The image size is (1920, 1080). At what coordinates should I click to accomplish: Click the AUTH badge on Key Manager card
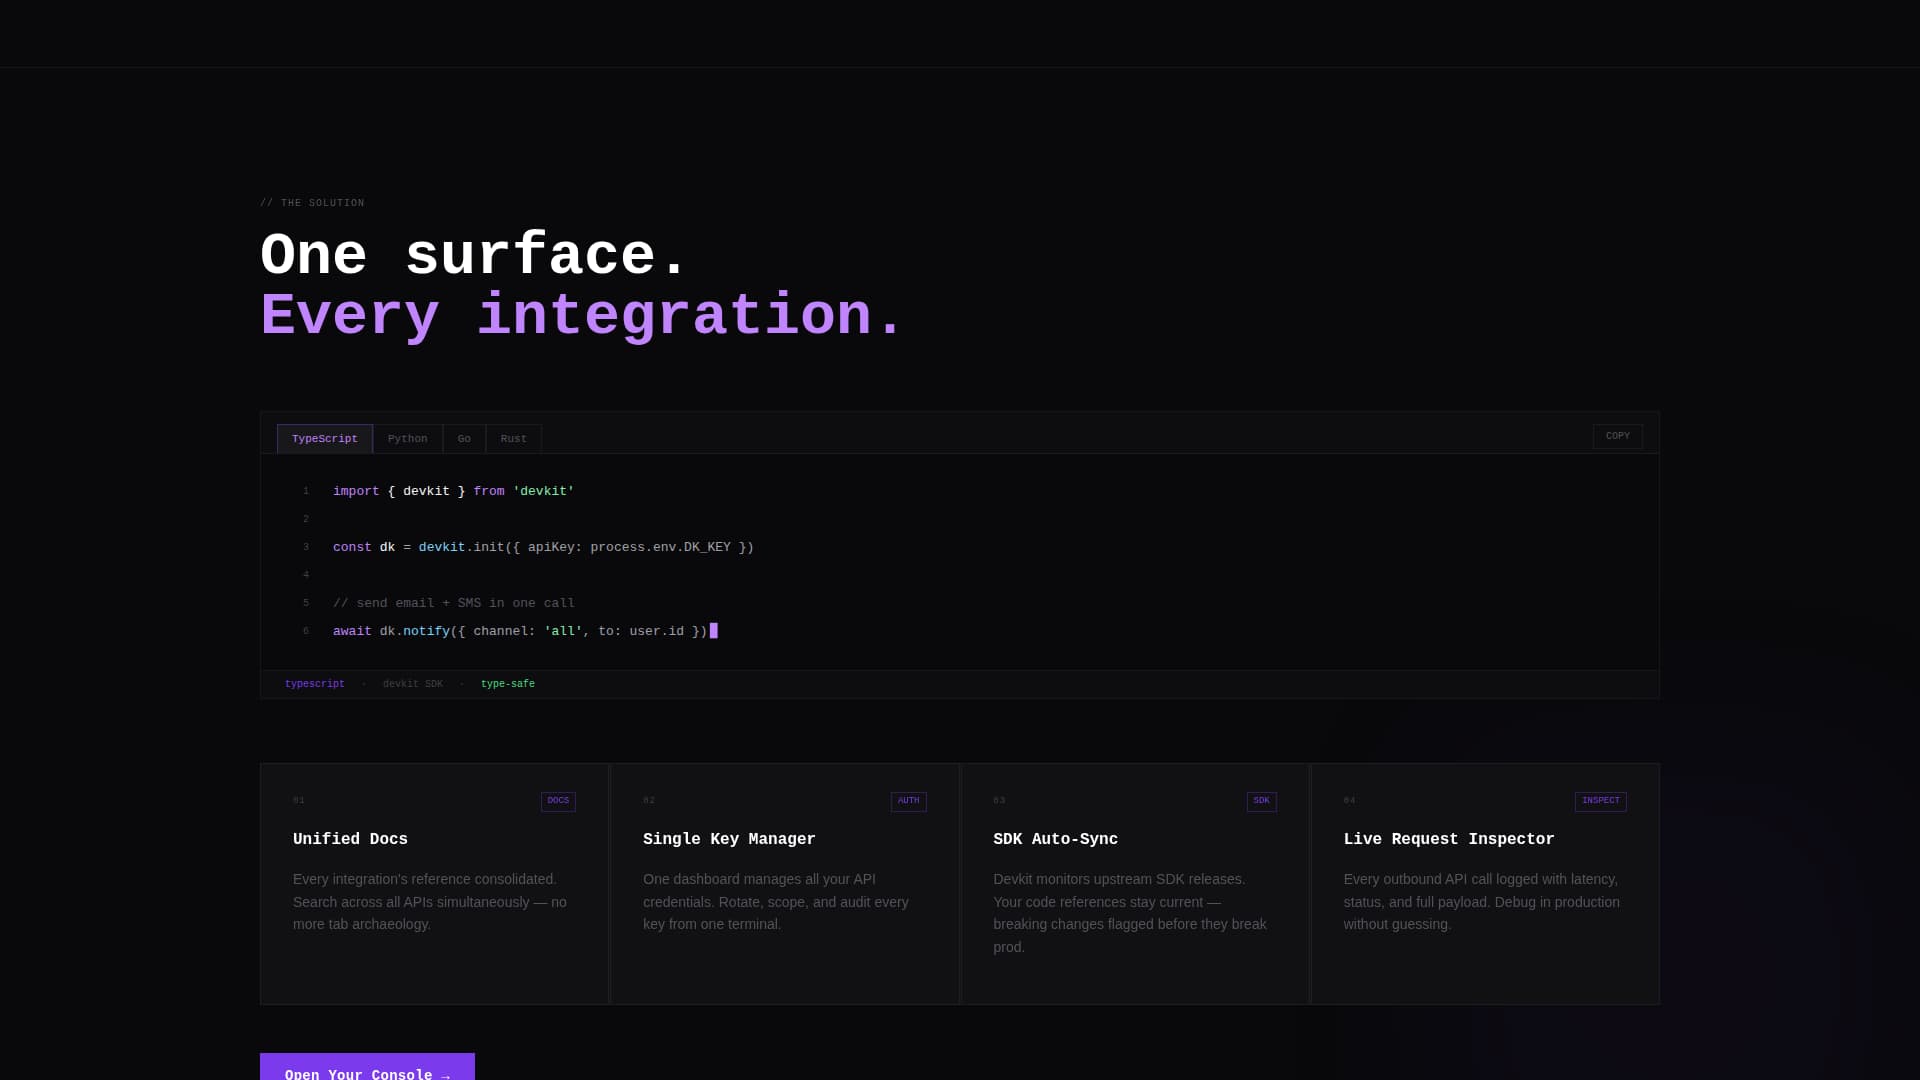pos(908,801)
